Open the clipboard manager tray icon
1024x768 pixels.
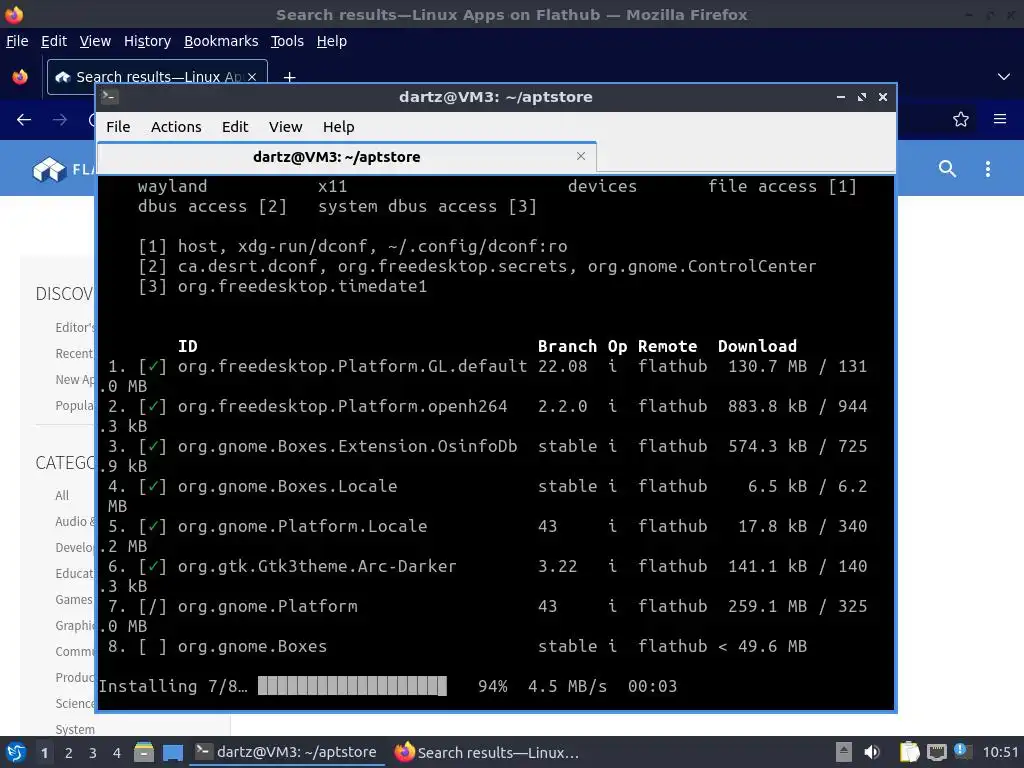pos(909,752)
